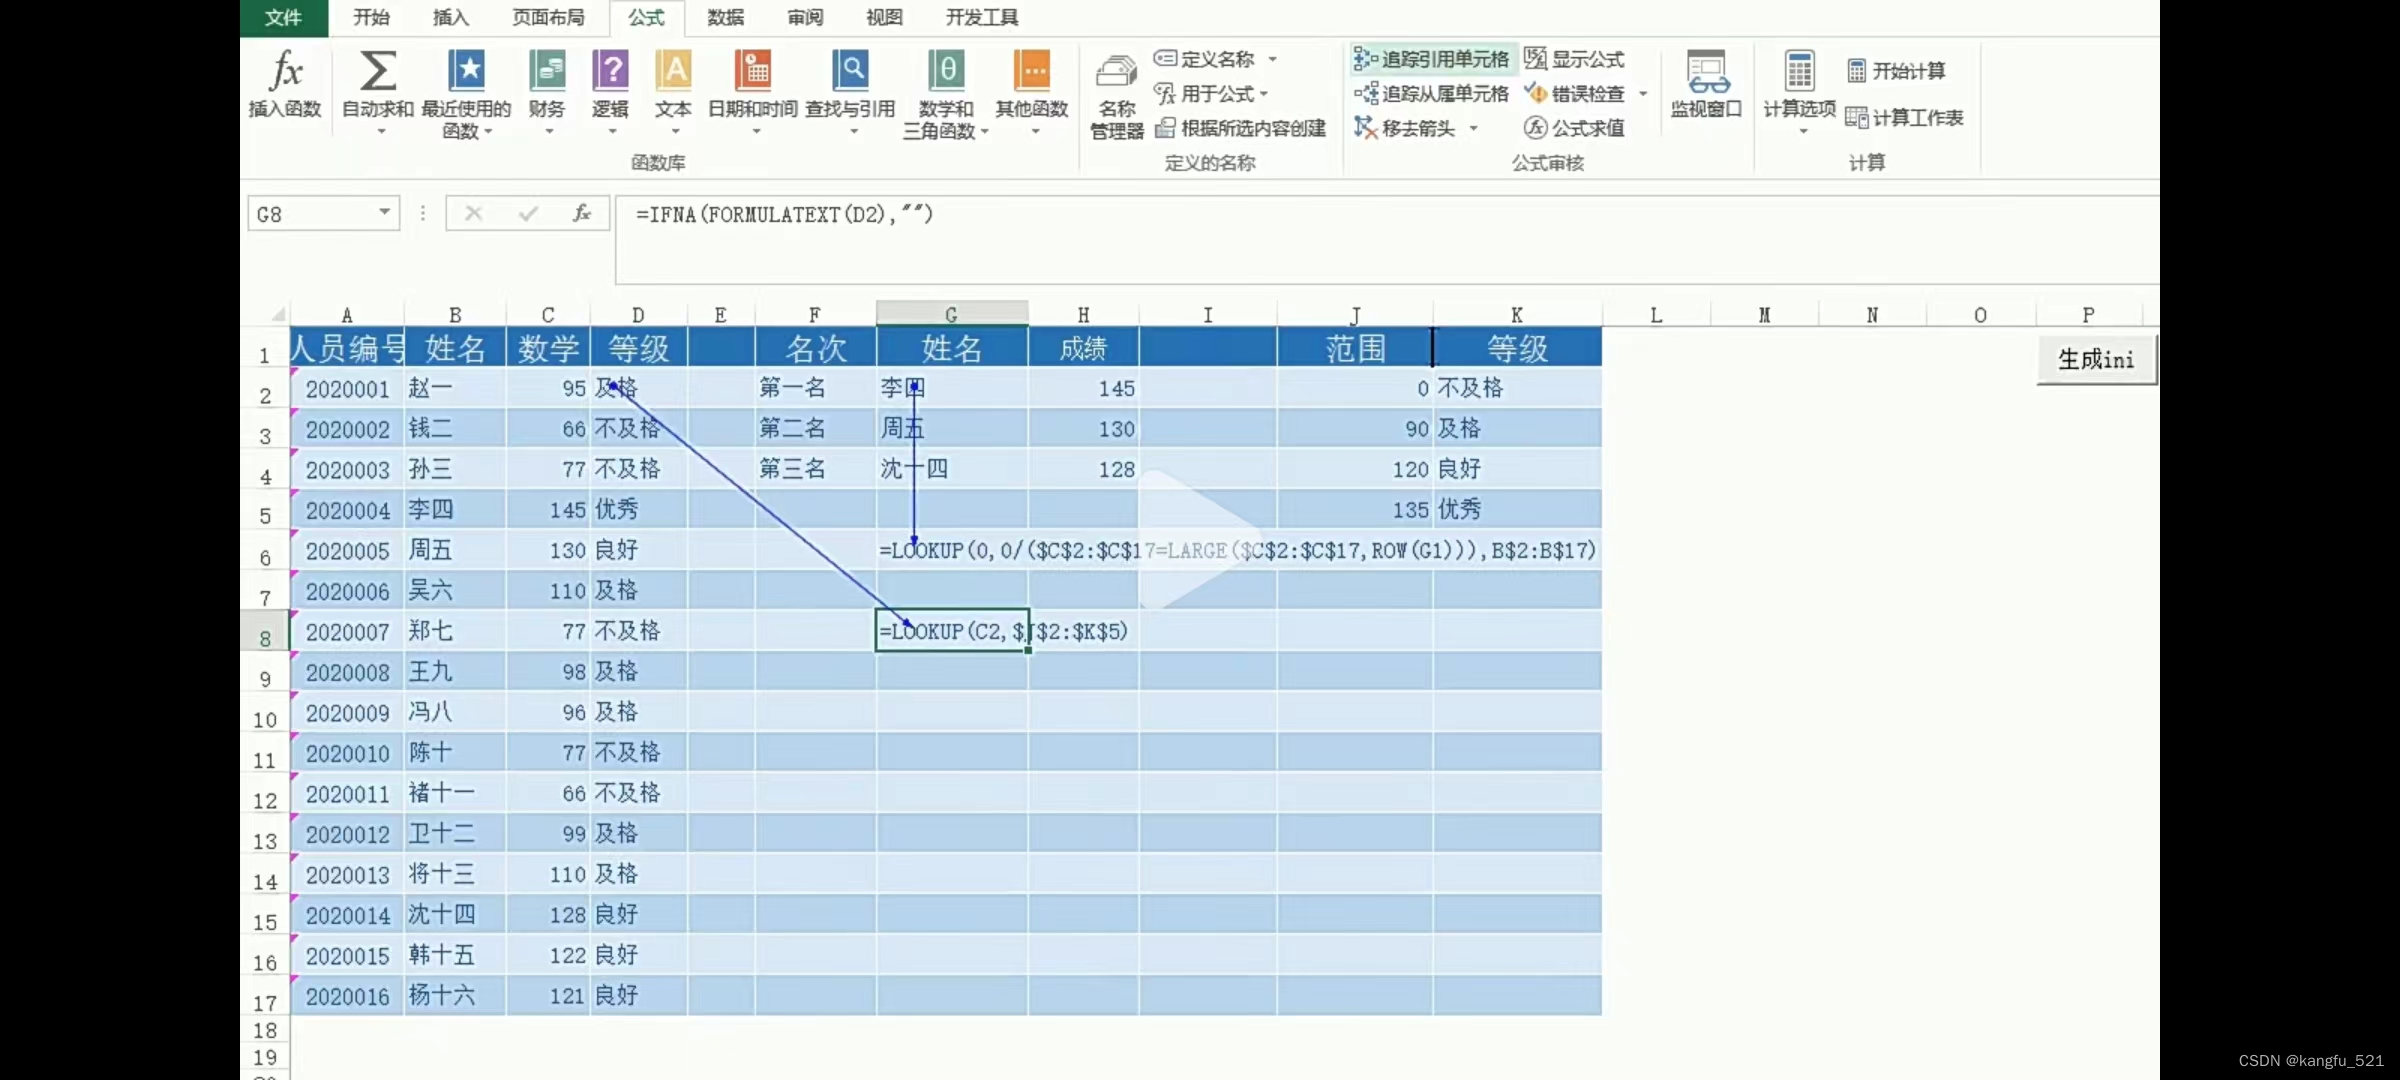Select cell H2 with value 145
The height and width of the screenshot is (1080, 2400).
click(x=1083, y=388)
